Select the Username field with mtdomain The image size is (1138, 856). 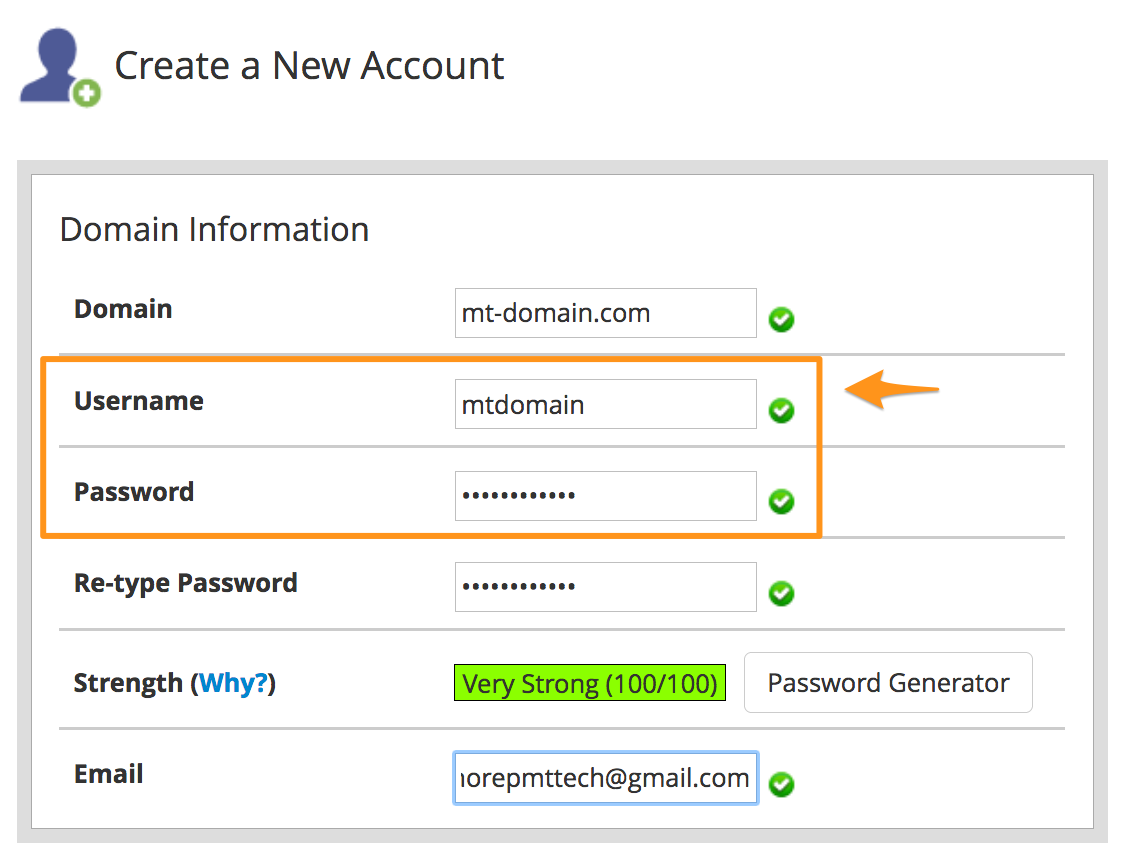[x=605, y=404]
